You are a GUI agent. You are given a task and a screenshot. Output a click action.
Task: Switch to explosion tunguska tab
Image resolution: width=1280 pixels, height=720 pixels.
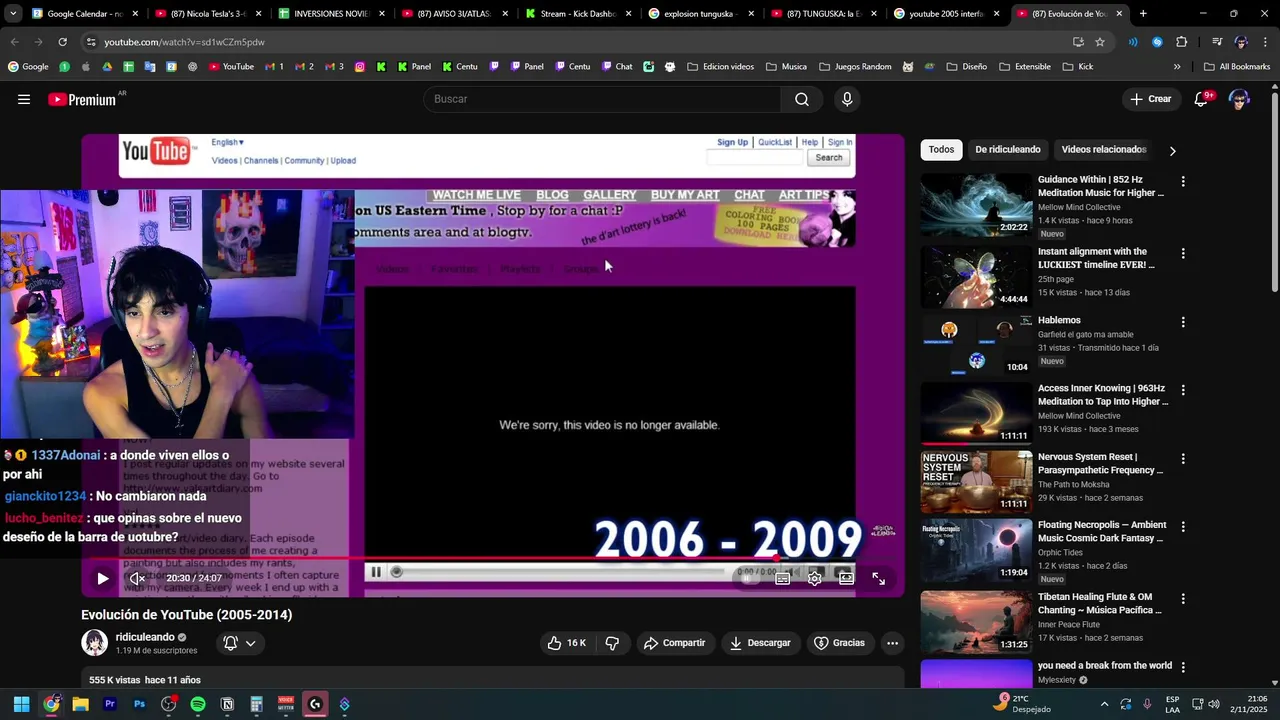click(702, 14)
